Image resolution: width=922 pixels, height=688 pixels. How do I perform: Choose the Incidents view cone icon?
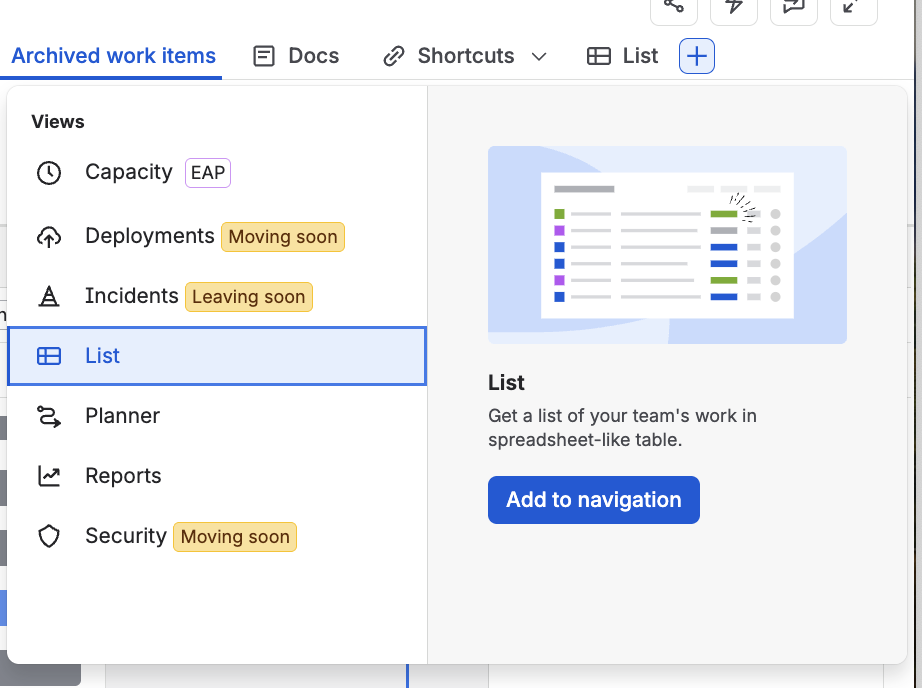tap(49, 296)
